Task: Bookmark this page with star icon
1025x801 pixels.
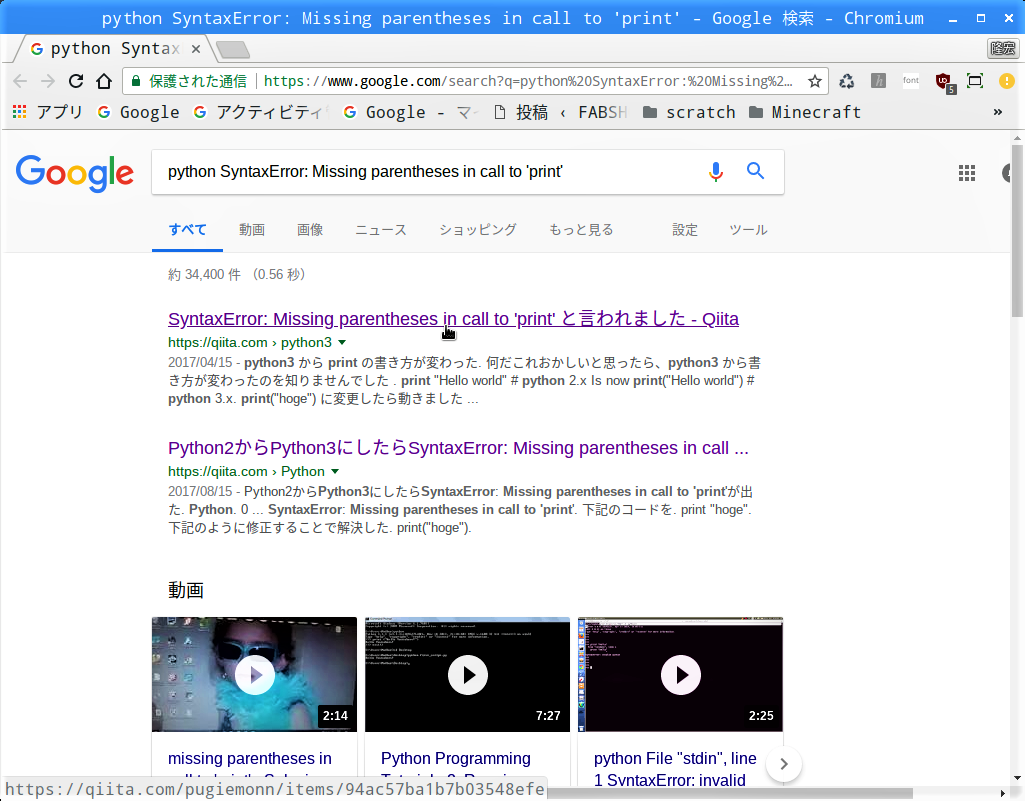Action: click(815, 81)
